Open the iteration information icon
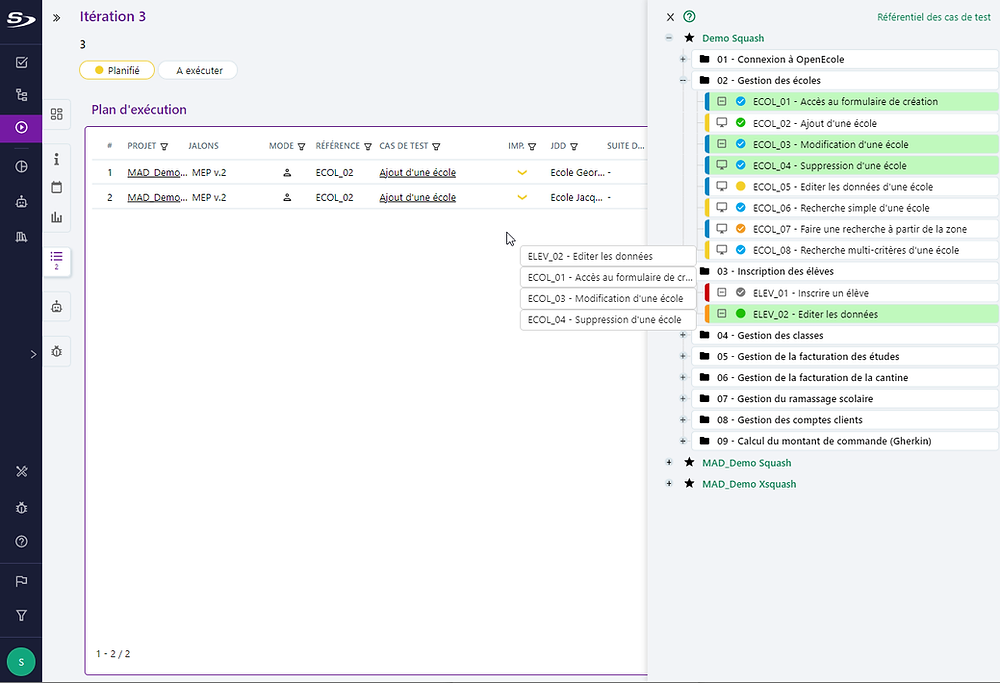This screenshot has width=1000, height=683. (x=57, y=159)
